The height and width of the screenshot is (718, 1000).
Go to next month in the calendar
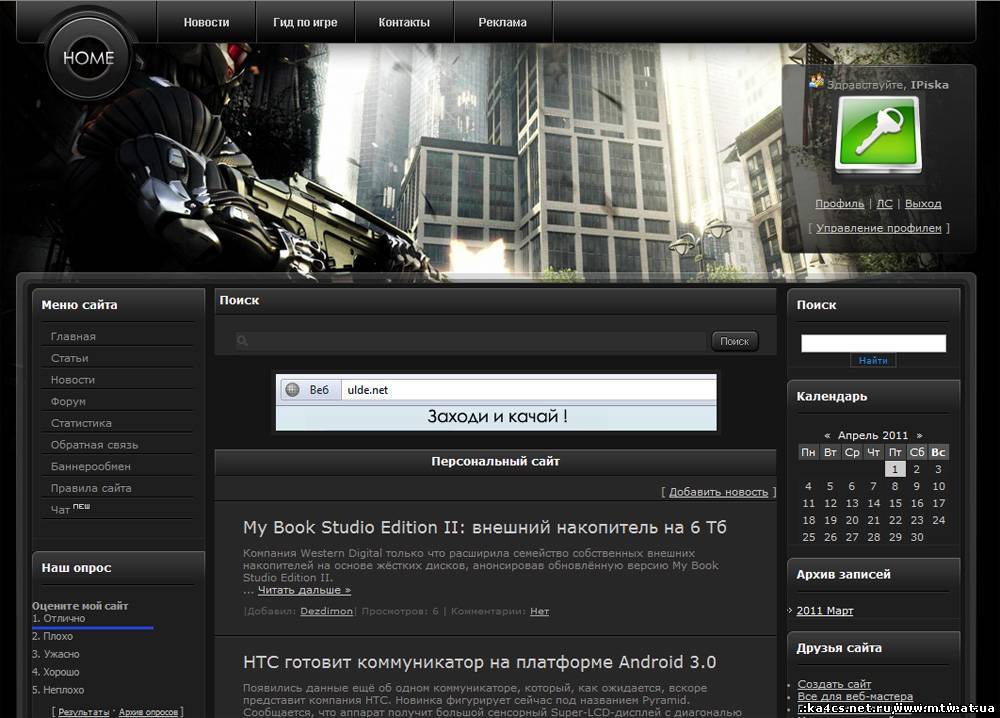(x=919, y=435)
